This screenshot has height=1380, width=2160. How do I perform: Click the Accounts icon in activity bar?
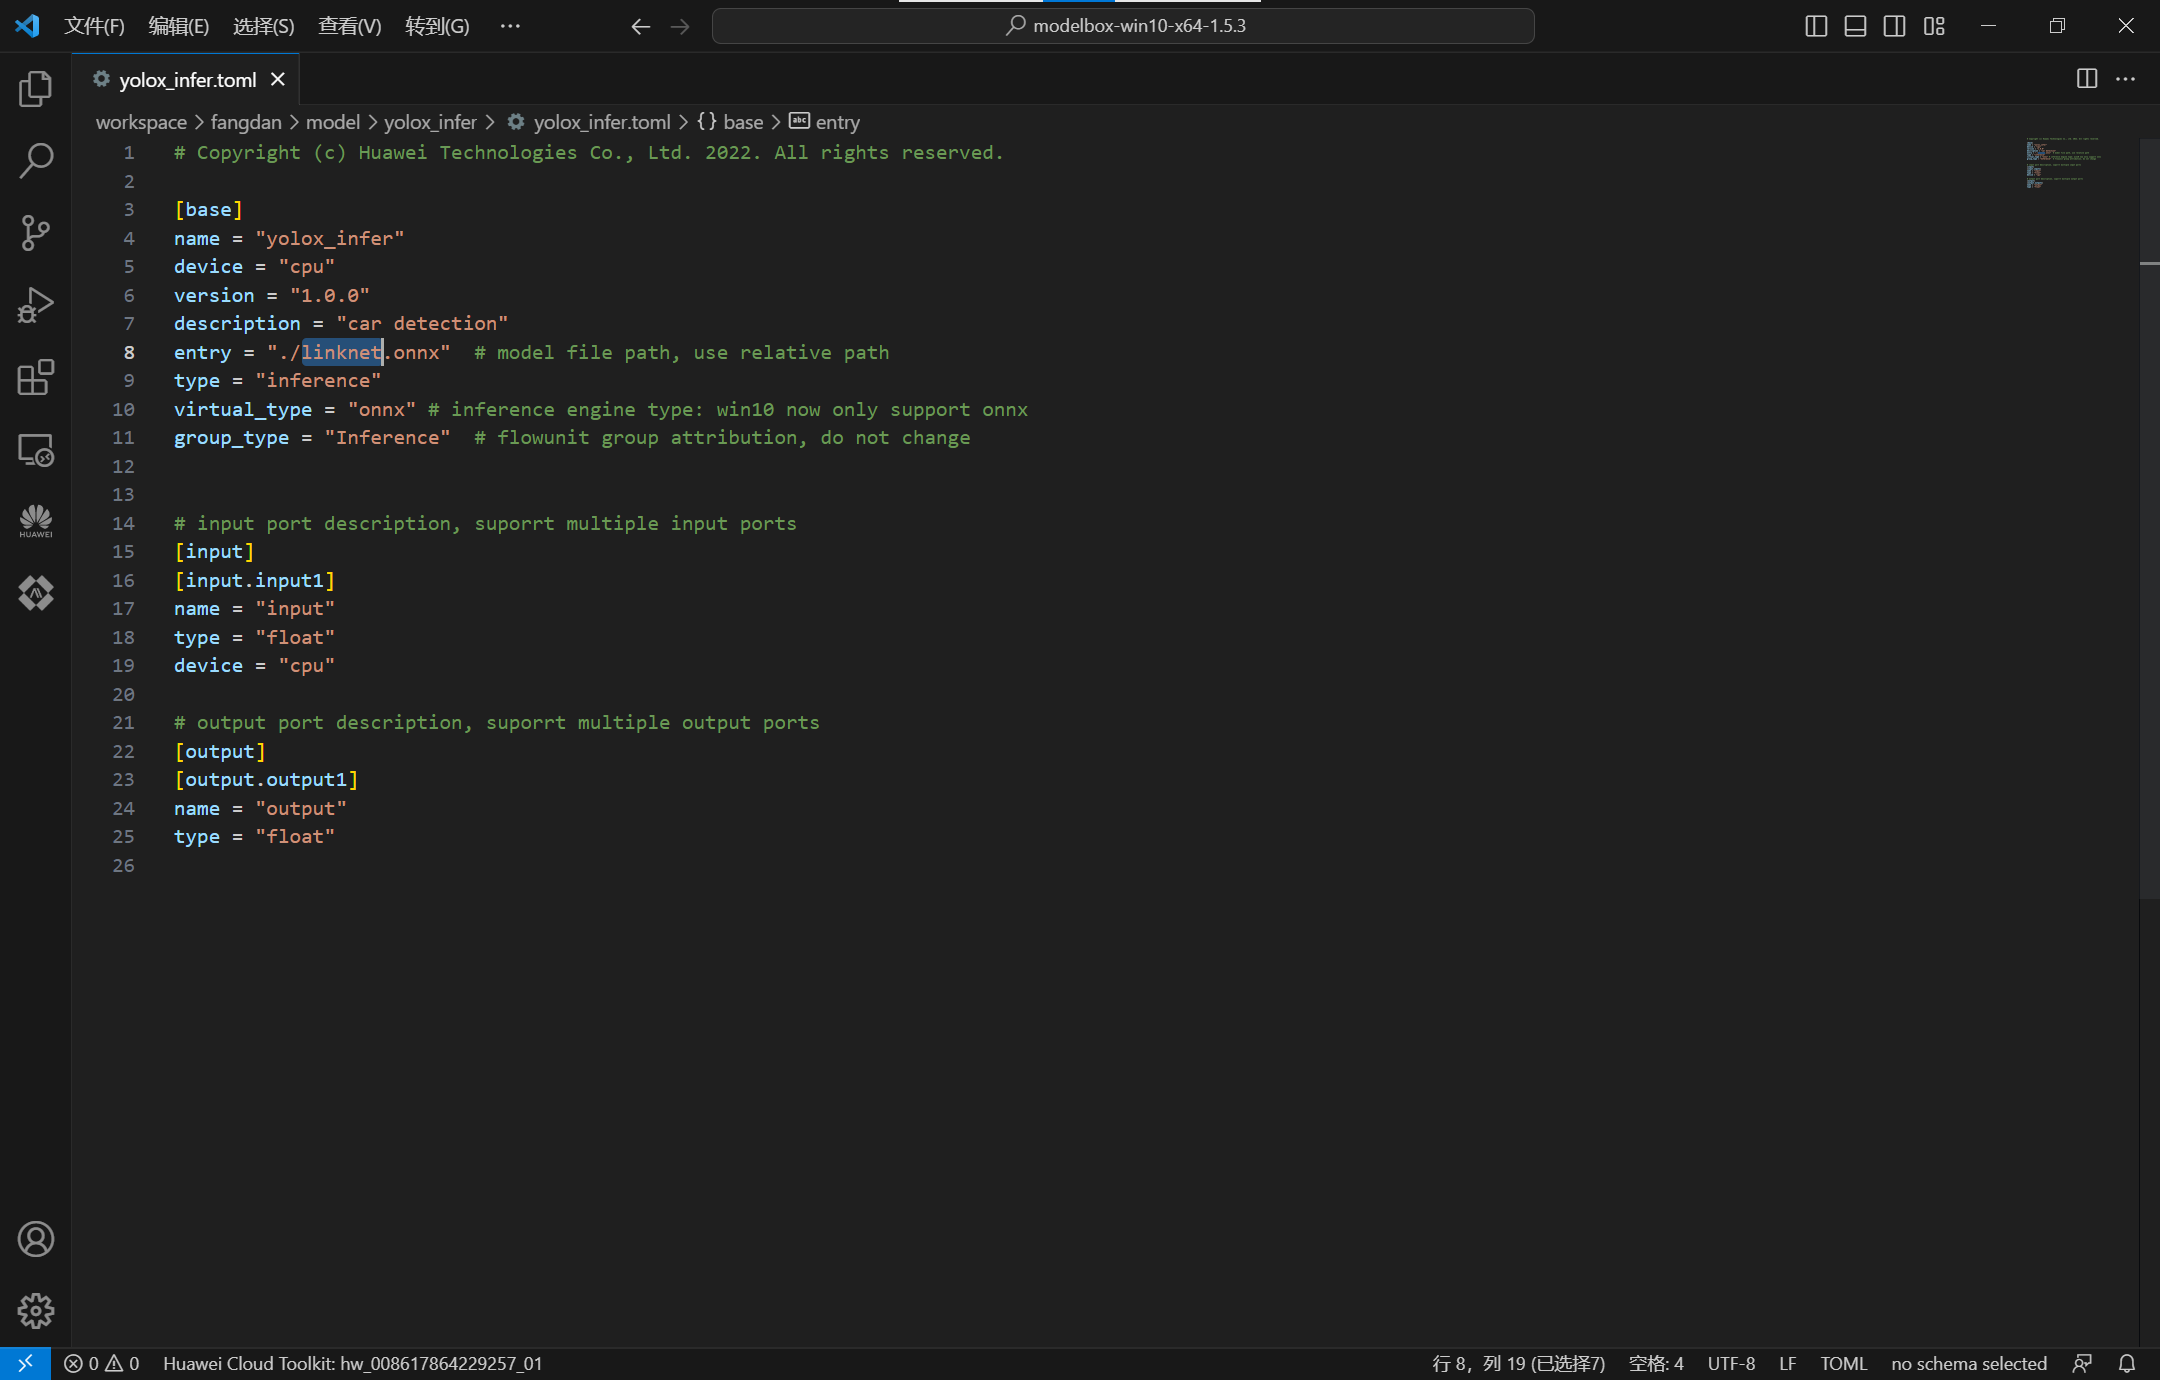click(35, 1239)
